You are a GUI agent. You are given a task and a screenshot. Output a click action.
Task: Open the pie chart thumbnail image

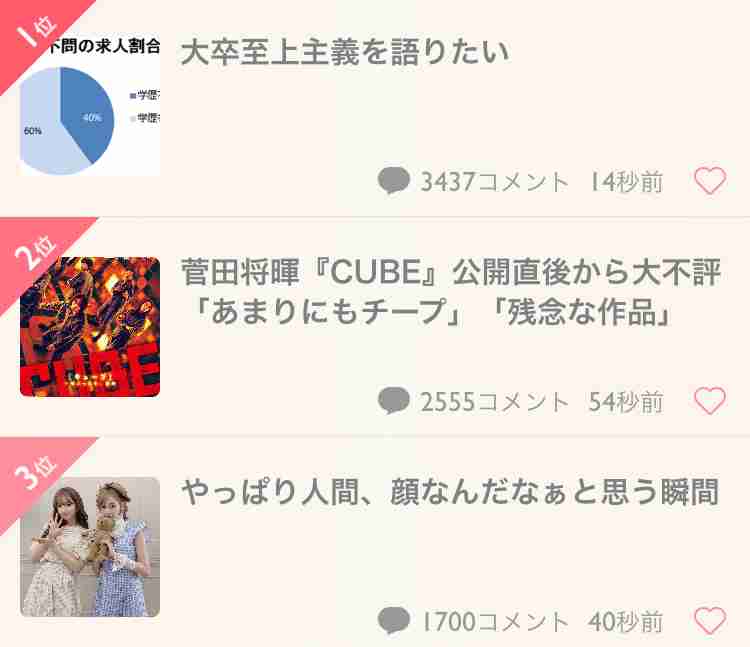point(90,107)
